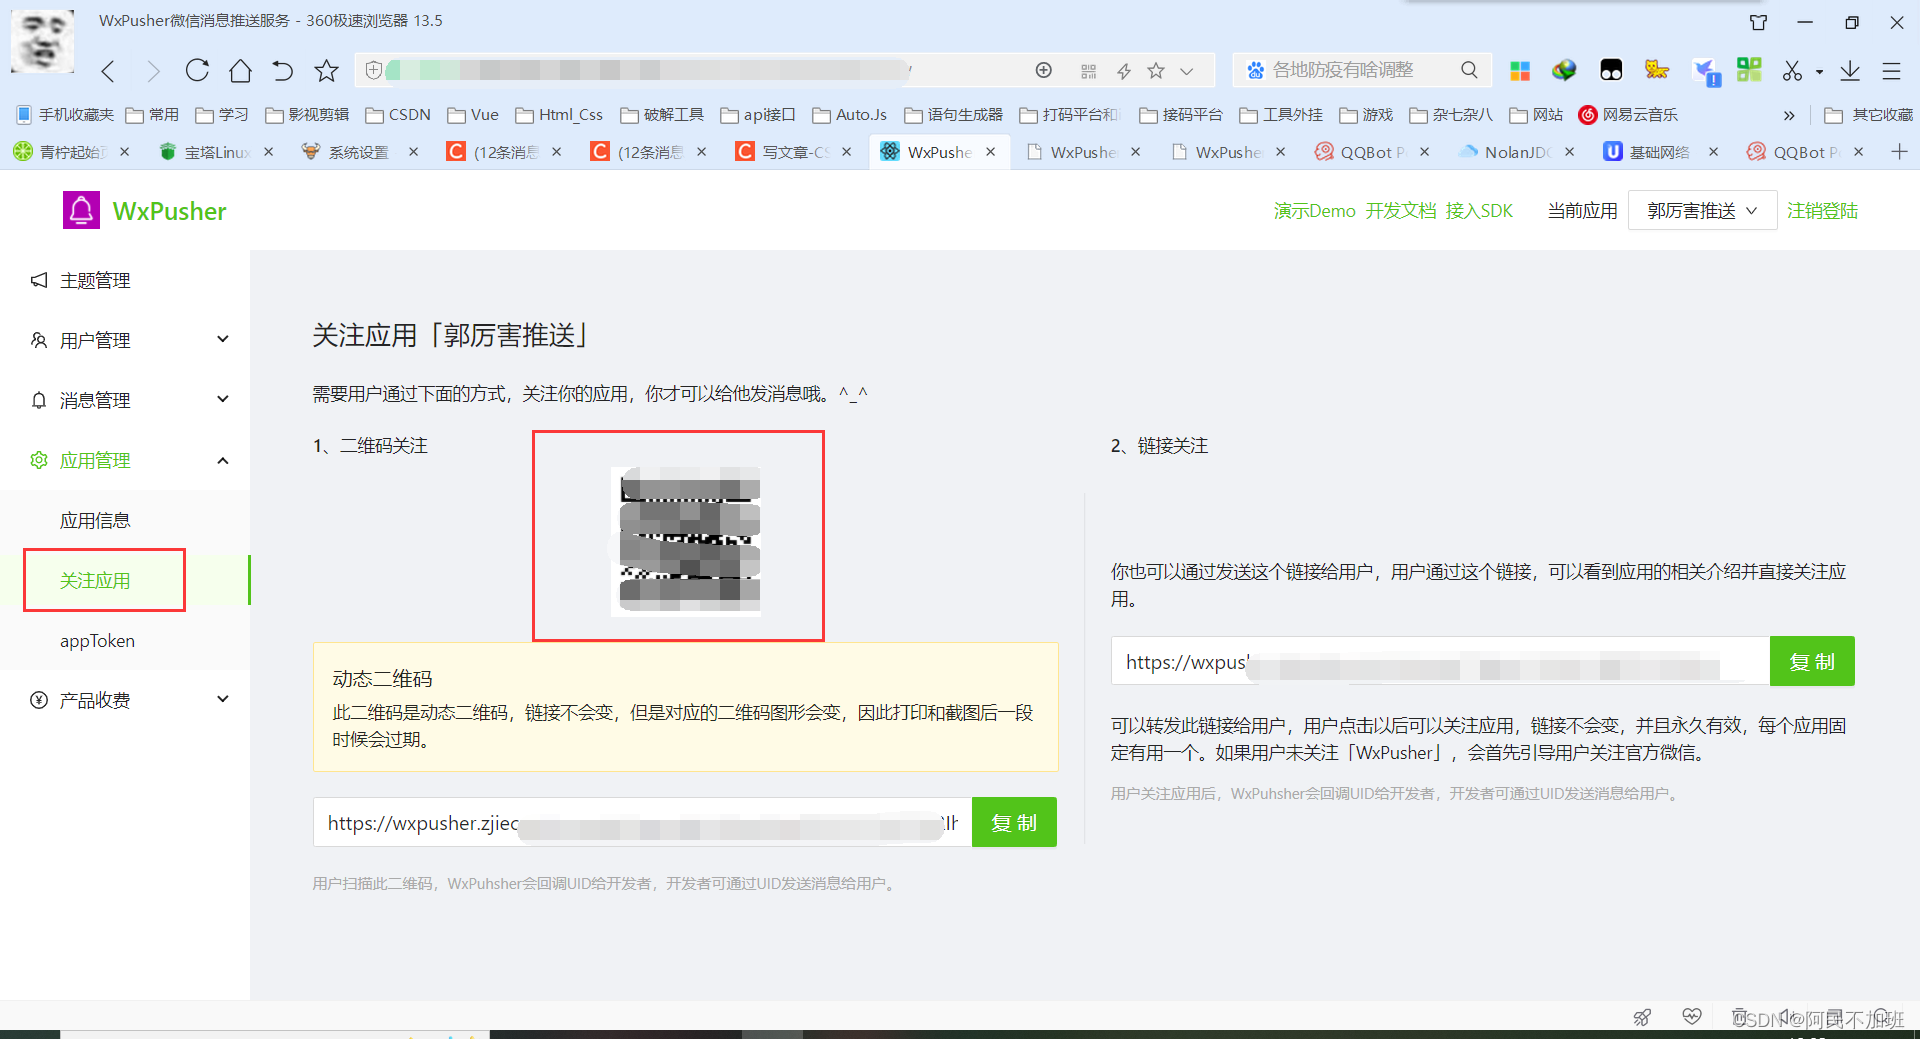Open the 网易云音乐 bookmark
This screenshot has width=1920, height=1039.
click(x=1628, y=115)
